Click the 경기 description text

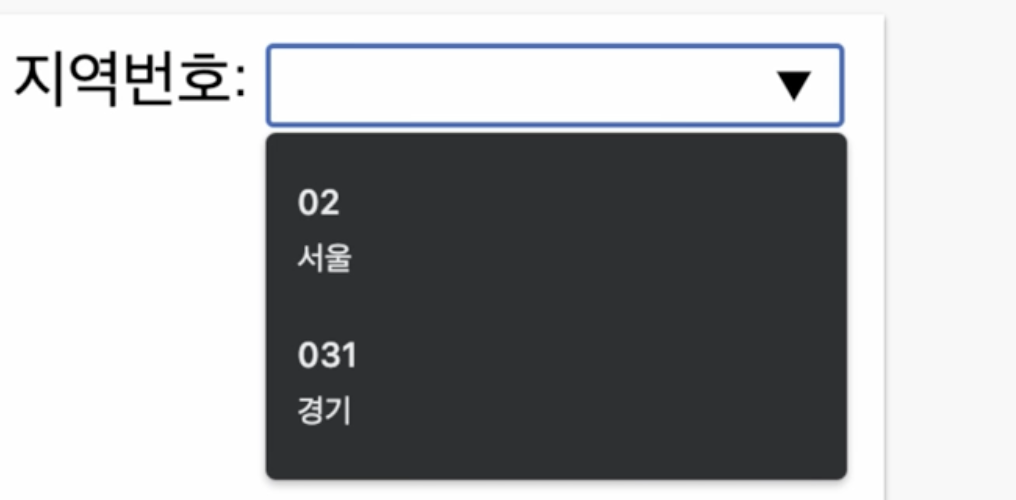click(324, 411)
